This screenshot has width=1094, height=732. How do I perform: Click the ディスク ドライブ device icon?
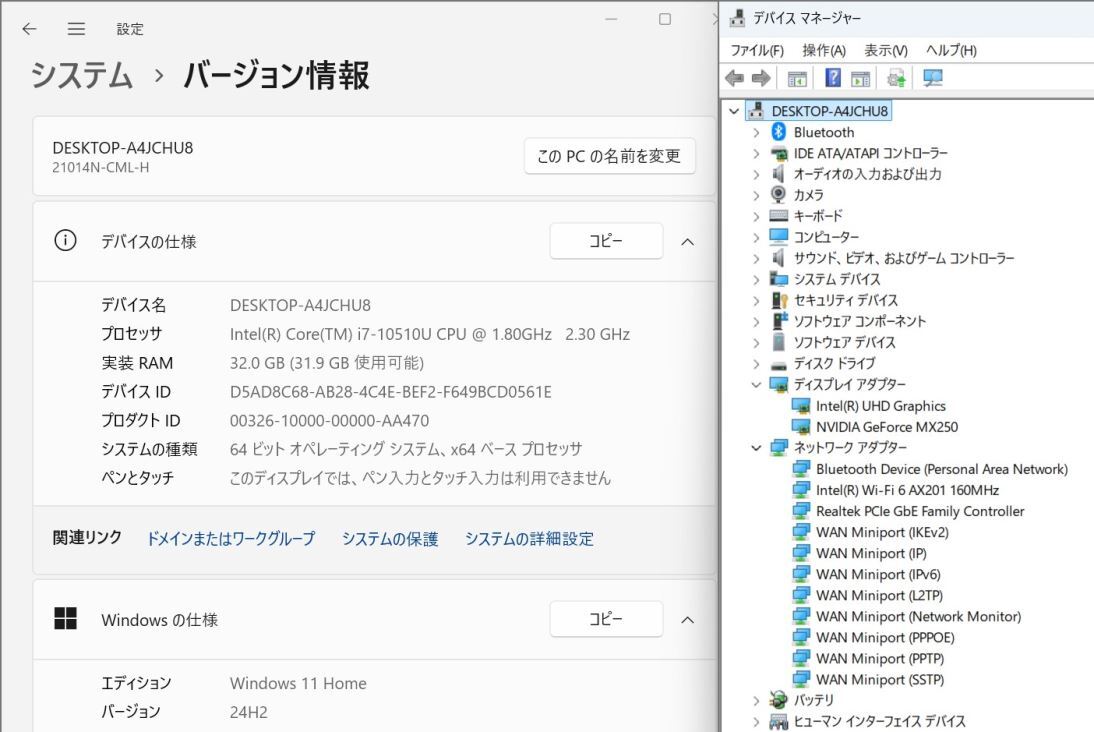[779, 364]
